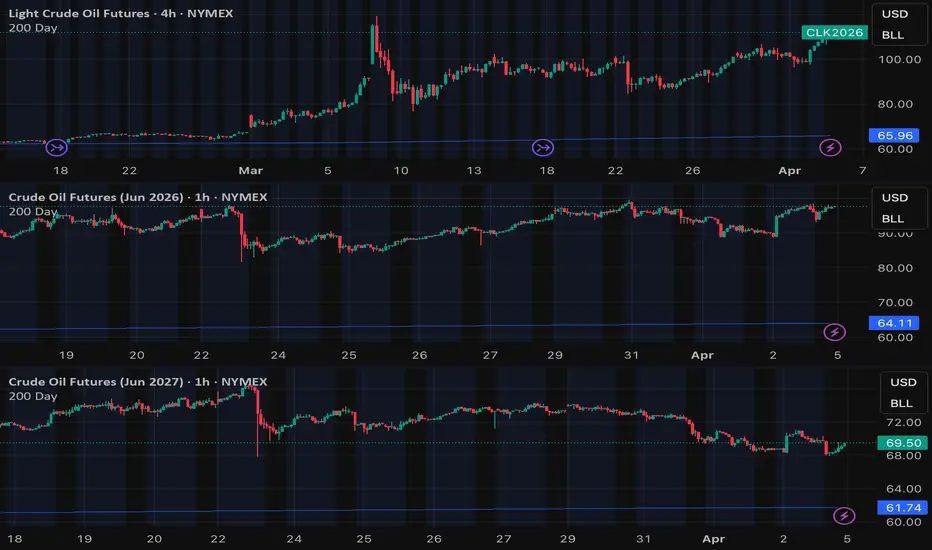Click the 24 date label in Jun 2026 chart axis

click(x=278, y=355)
